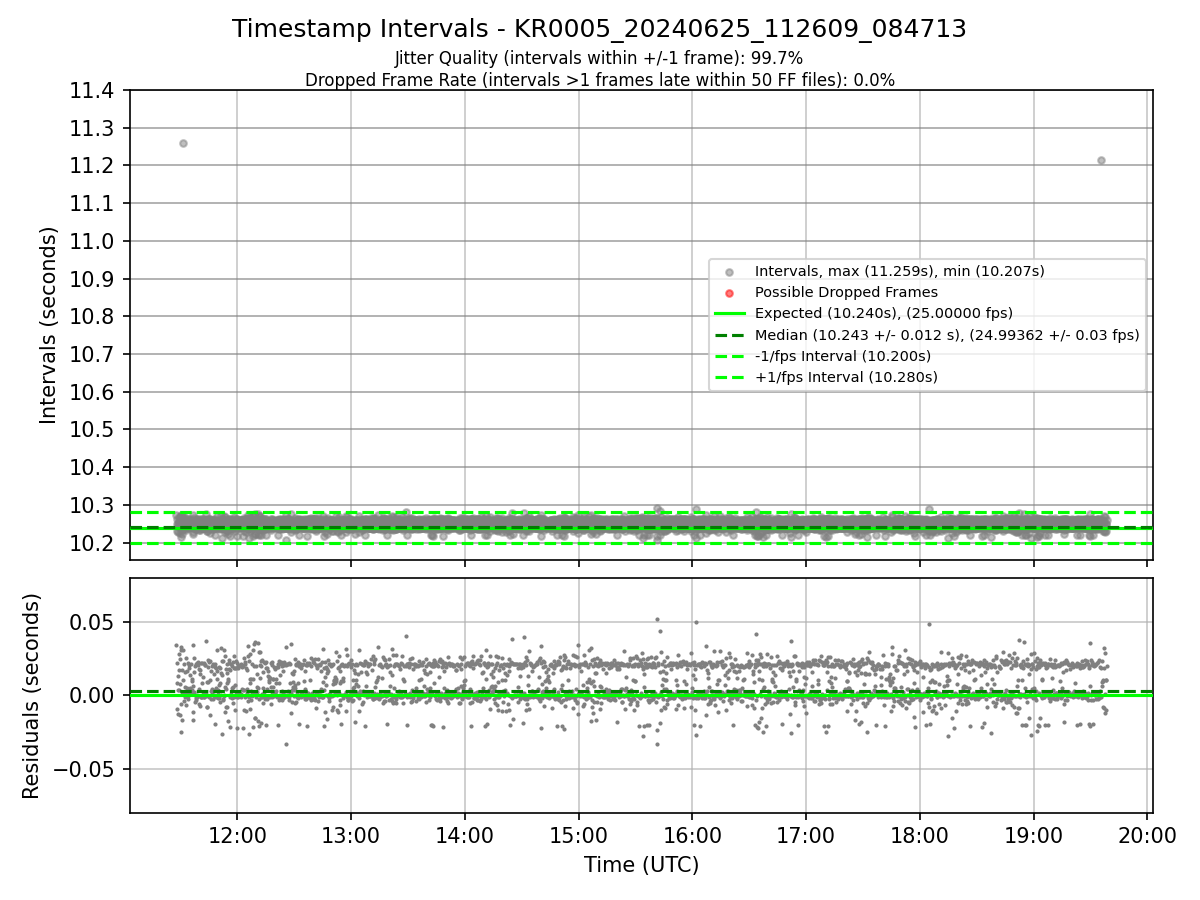The image size is (1200, 900).
Task: Select legend entry 'Possible Dropped Frames'
Action: pyautogui.click(x=846, y=292)
